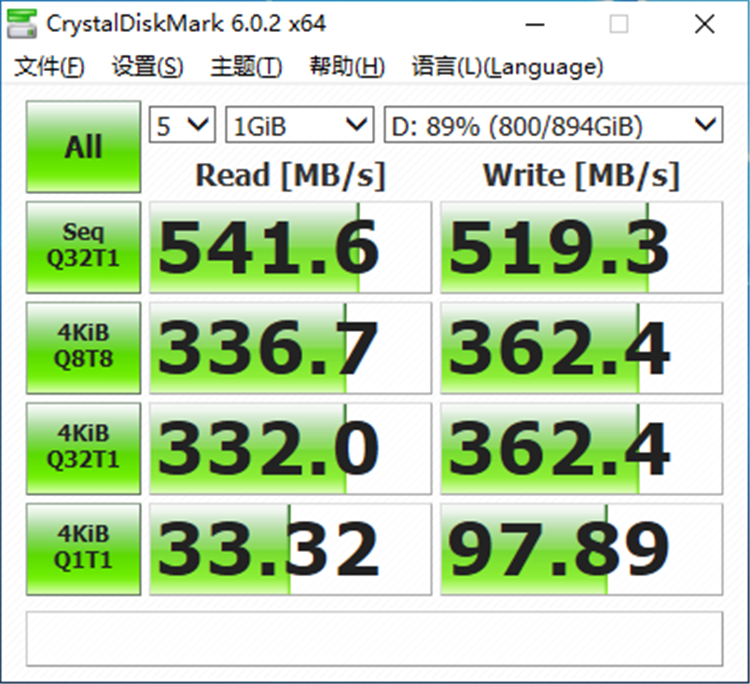Minimize the CrystalDiskMark window
The width and height of the screenshot is (750, 684).
535,24
